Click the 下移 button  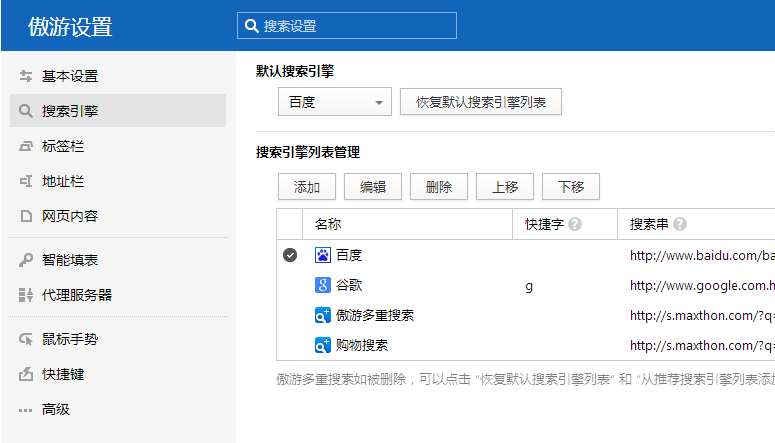(571, 187)
